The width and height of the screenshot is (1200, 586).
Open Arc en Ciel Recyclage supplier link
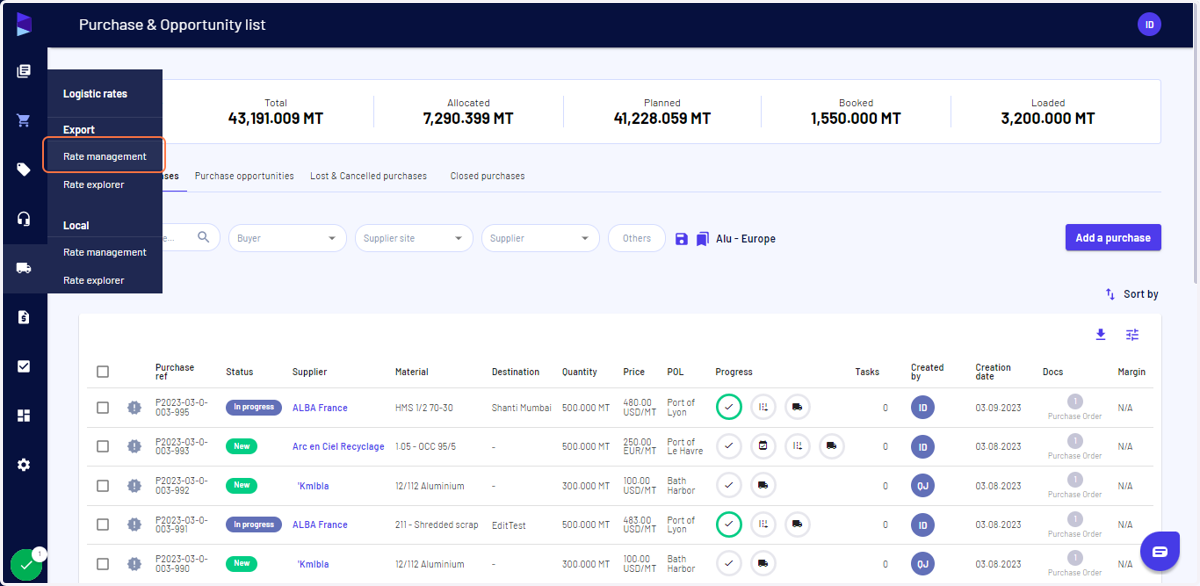pyautogui.click(x=338, y=447)
